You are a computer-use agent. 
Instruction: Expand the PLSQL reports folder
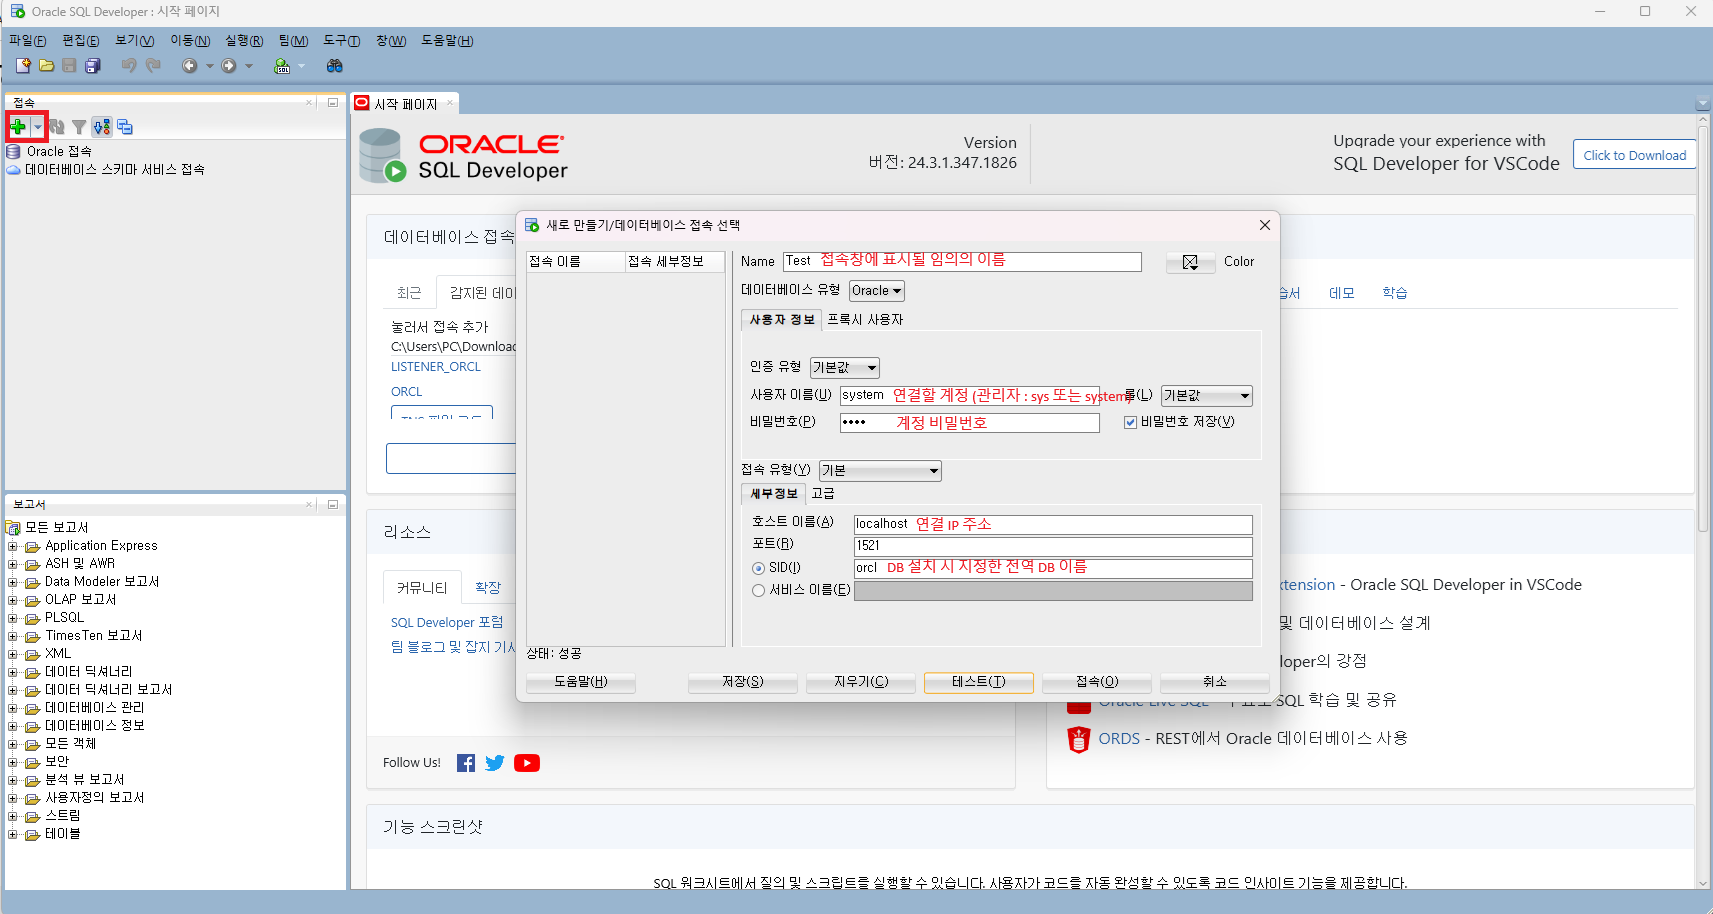click(12, 619)
